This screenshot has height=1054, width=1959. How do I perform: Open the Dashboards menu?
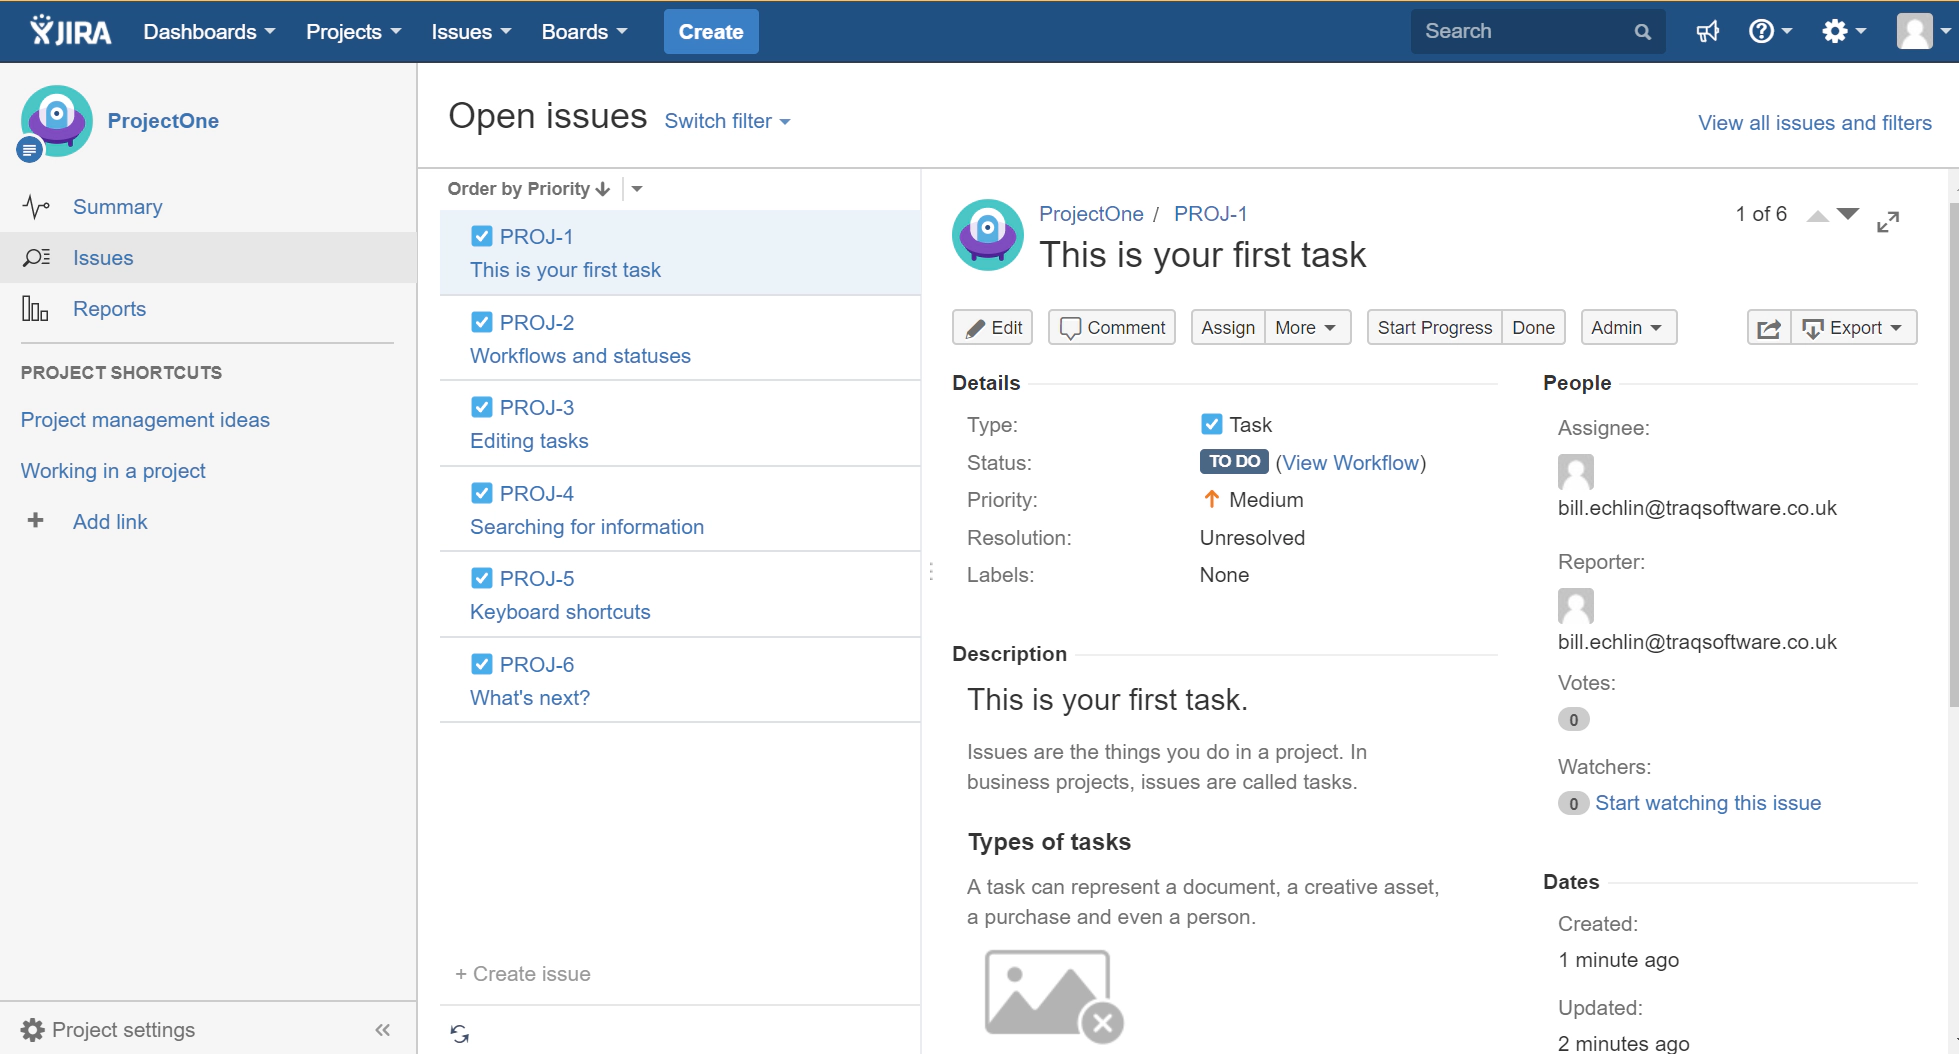point(207,31)
